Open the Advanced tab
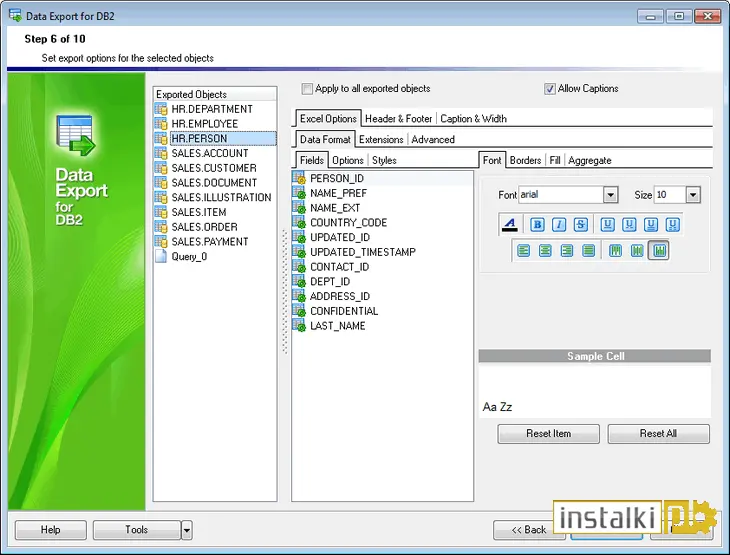 (x=433, y=140)
